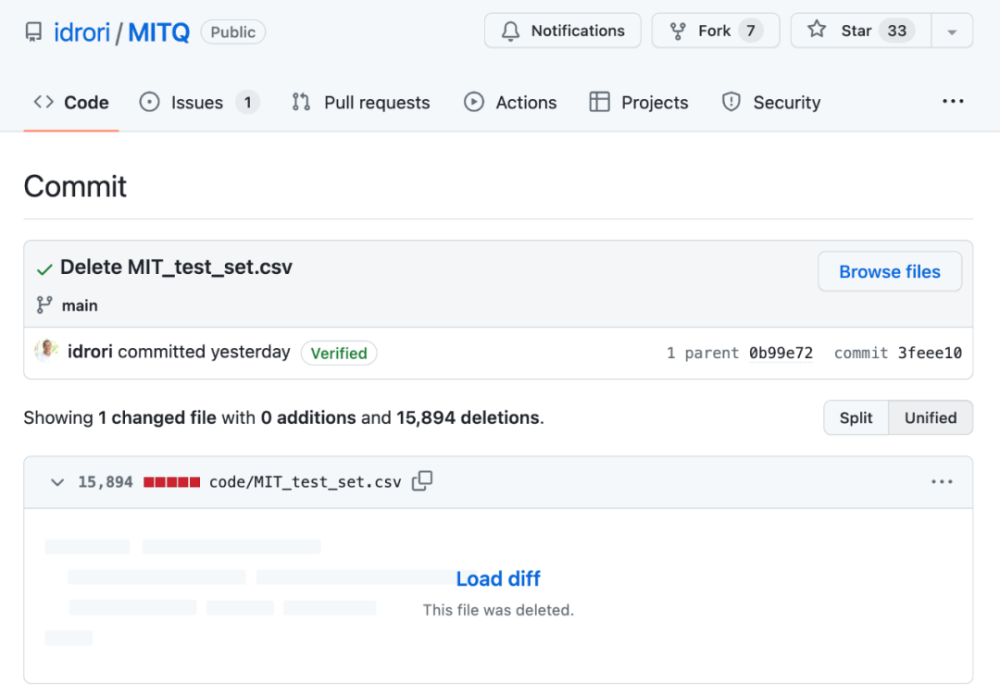Image resolution: width=1000 pixels, height=697 pixels.
Task: Click the fork count 7
Action: [x=751, y=31]
